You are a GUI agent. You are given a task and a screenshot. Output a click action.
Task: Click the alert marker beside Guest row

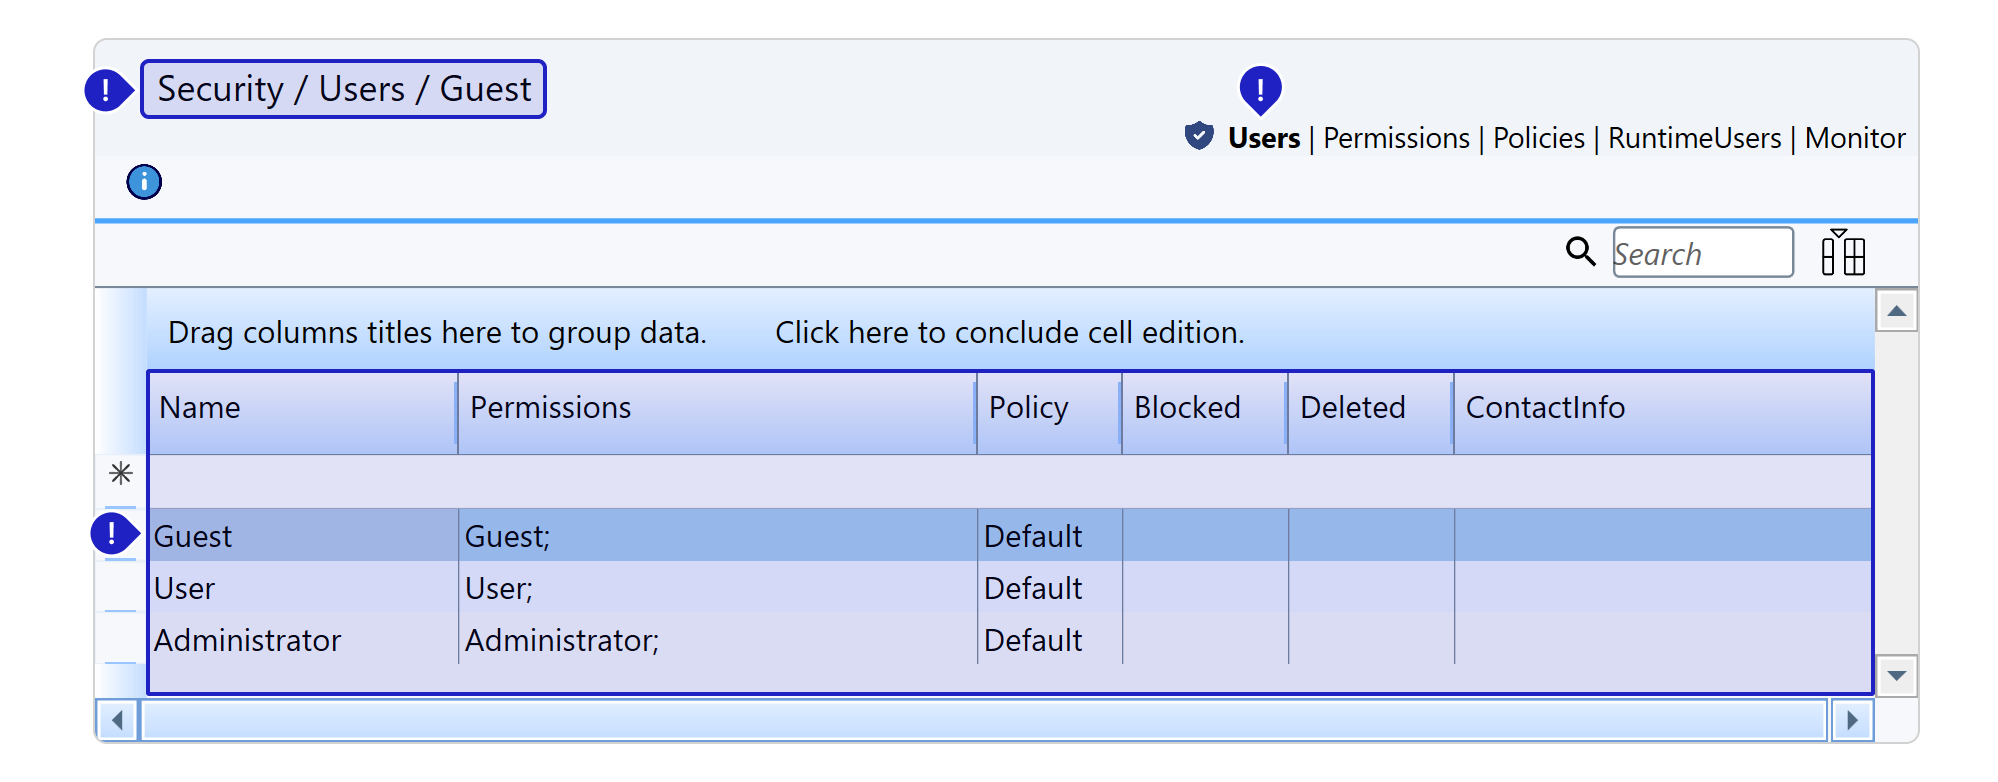(112, 534)
